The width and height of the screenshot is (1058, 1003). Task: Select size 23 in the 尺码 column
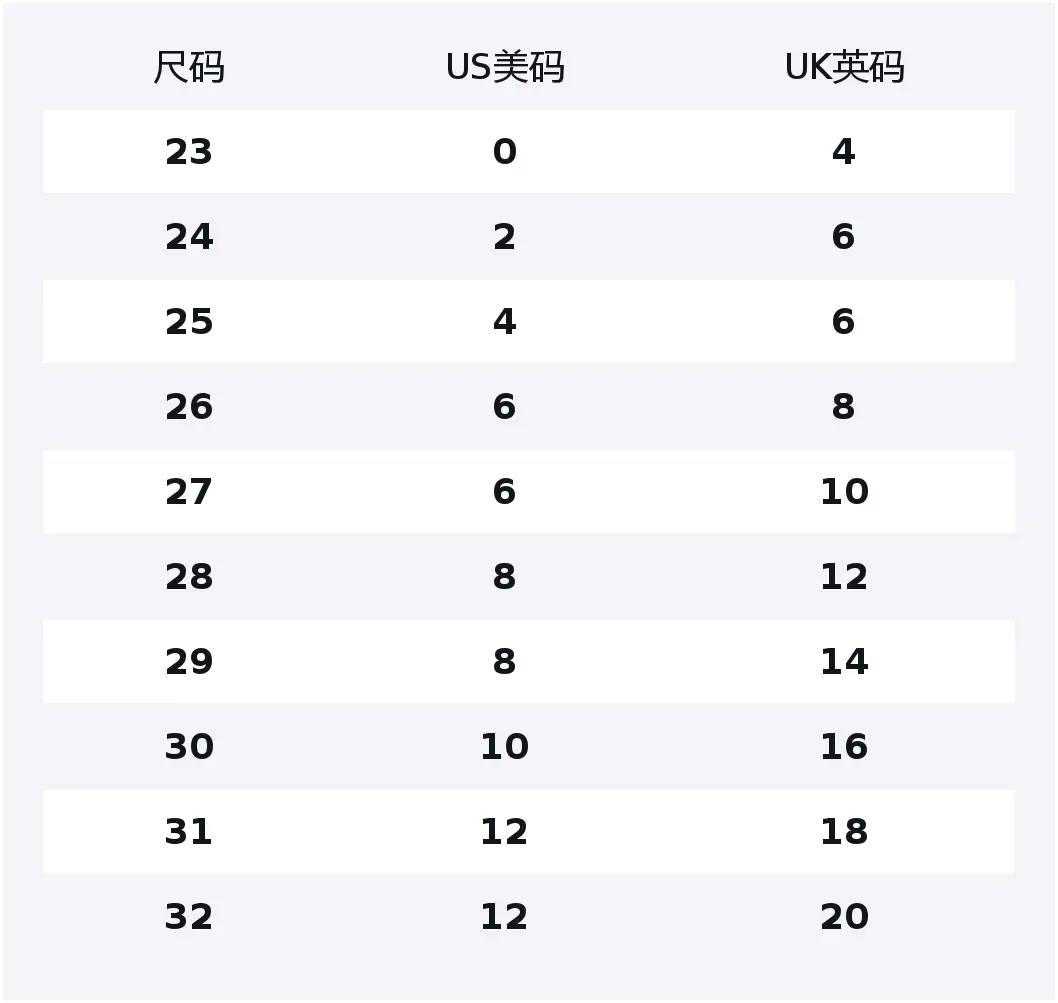[x=189, y=152]
